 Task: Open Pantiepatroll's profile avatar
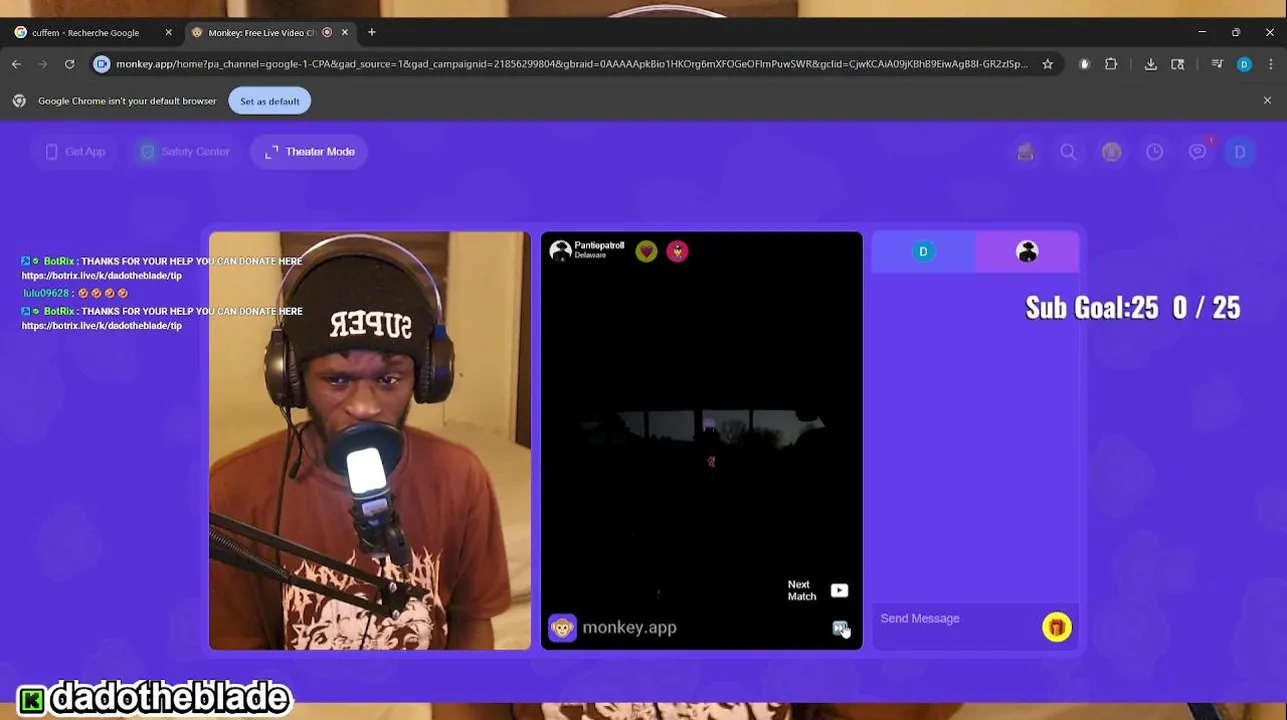point(560,251)
